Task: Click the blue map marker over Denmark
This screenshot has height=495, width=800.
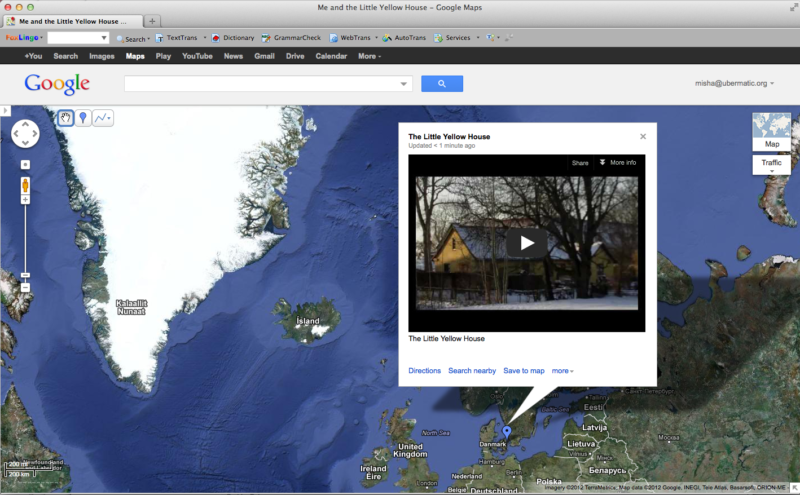Action: pos(507,432)
